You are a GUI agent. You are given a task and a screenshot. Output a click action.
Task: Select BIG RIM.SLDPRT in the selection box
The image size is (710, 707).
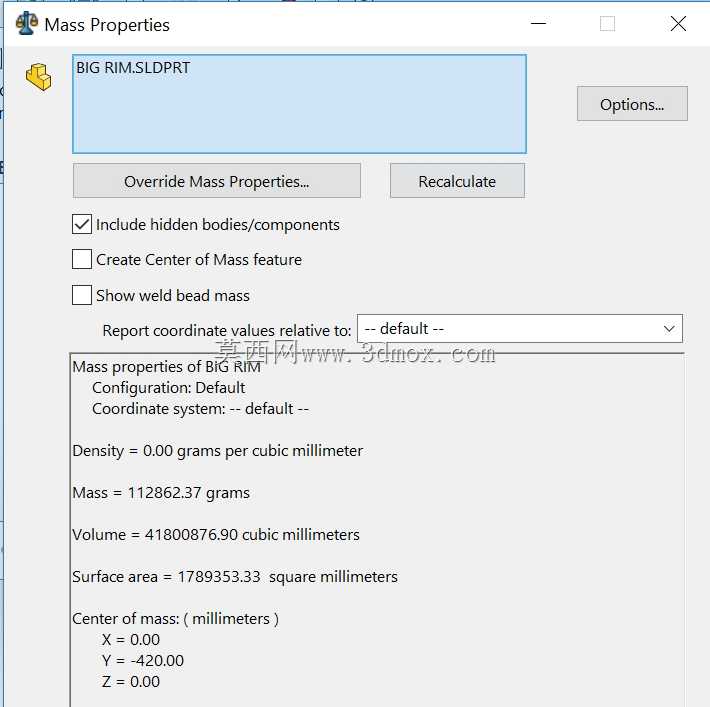click(133, 68)
